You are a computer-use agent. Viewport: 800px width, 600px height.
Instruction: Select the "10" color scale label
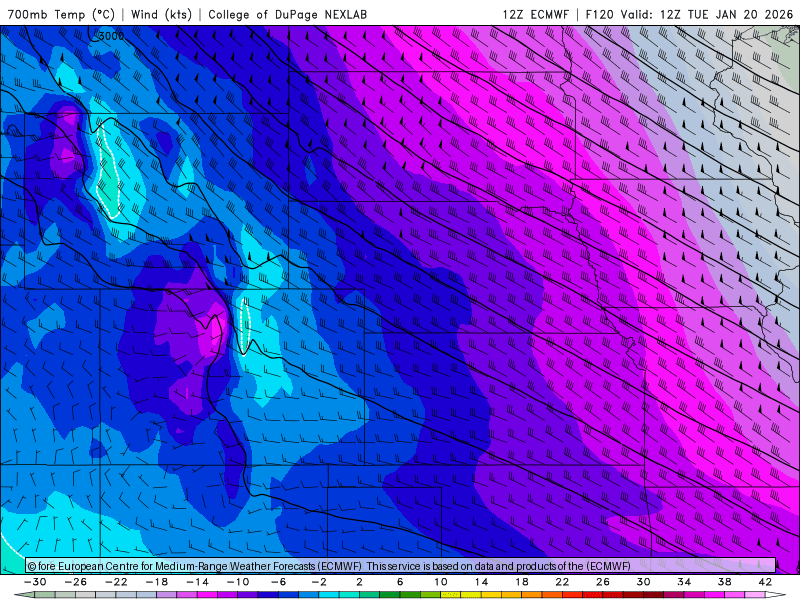441,582
